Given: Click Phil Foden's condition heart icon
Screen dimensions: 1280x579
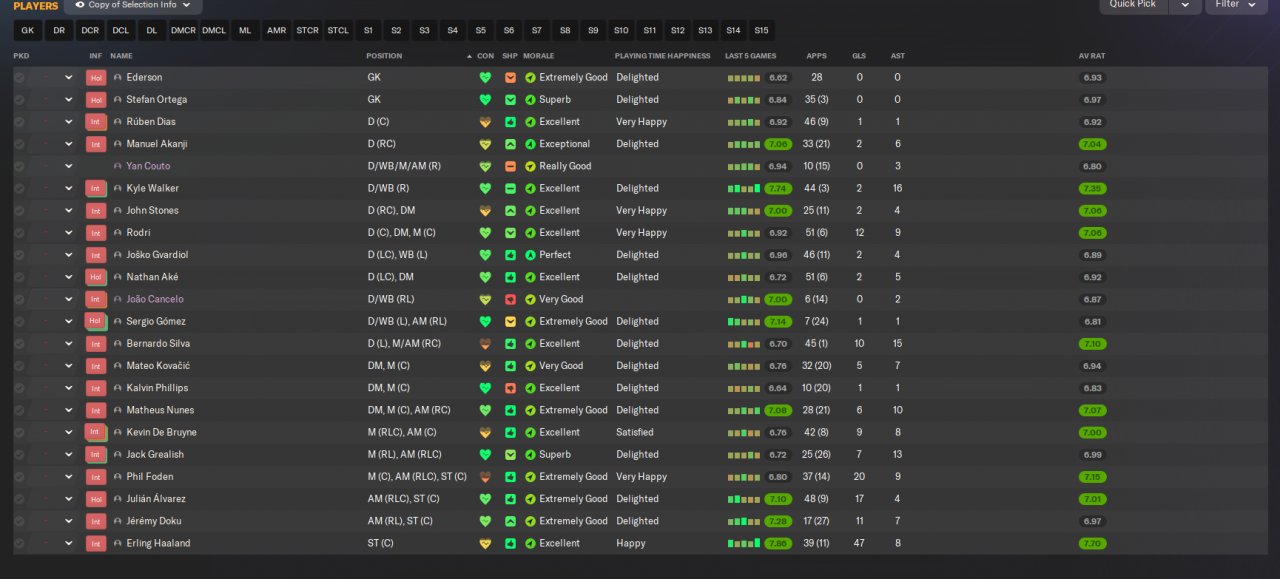Looking at the screenshot, I should pos(486,477).
